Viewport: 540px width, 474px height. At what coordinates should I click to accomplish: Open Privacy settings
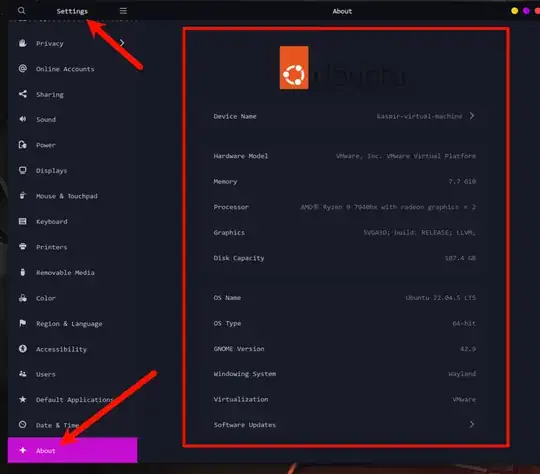[72, 43]
